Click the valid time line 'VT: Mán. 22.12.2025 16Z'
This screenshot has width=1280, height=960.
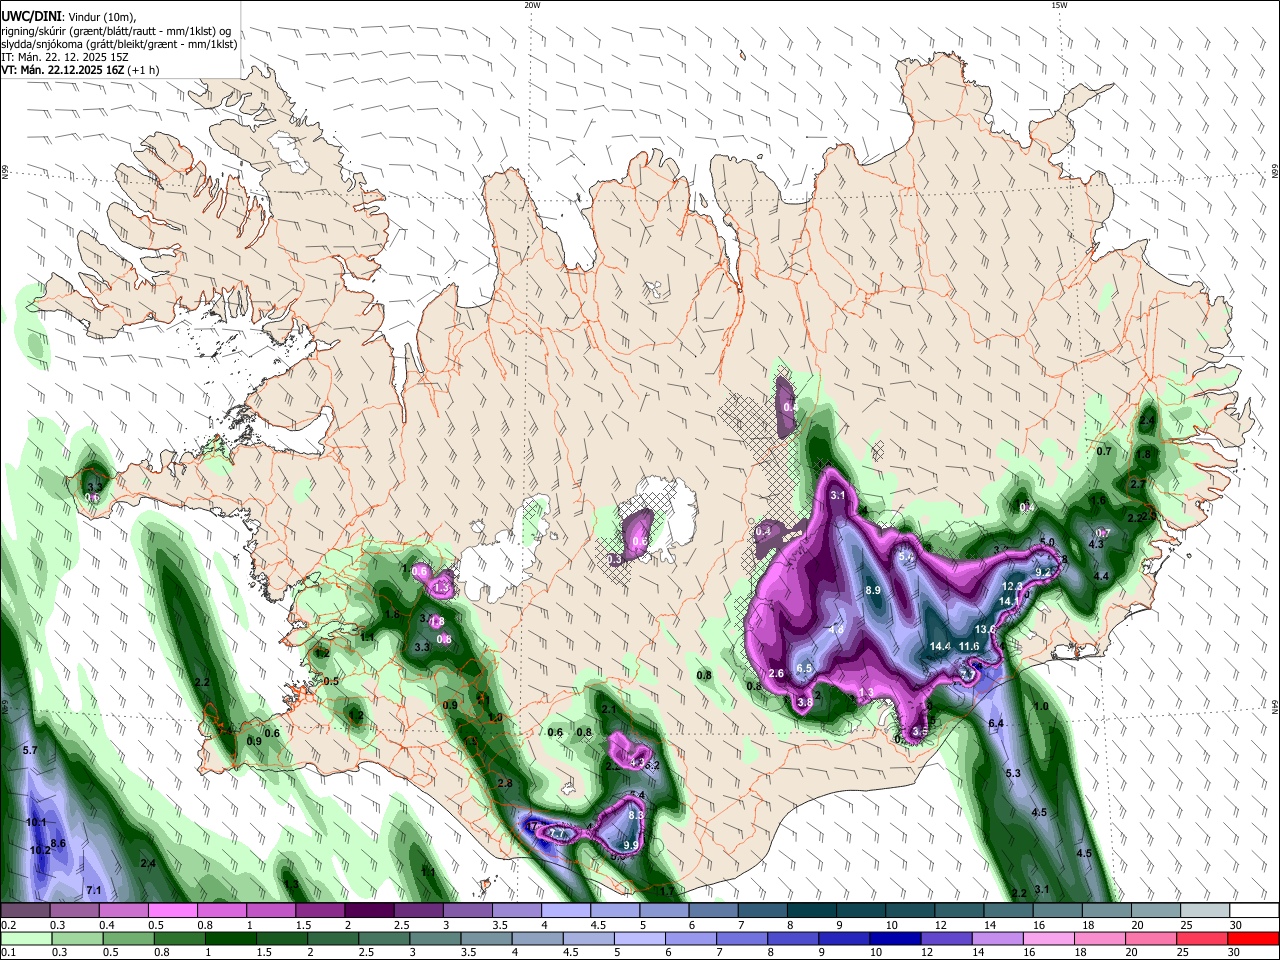(62, 70)
